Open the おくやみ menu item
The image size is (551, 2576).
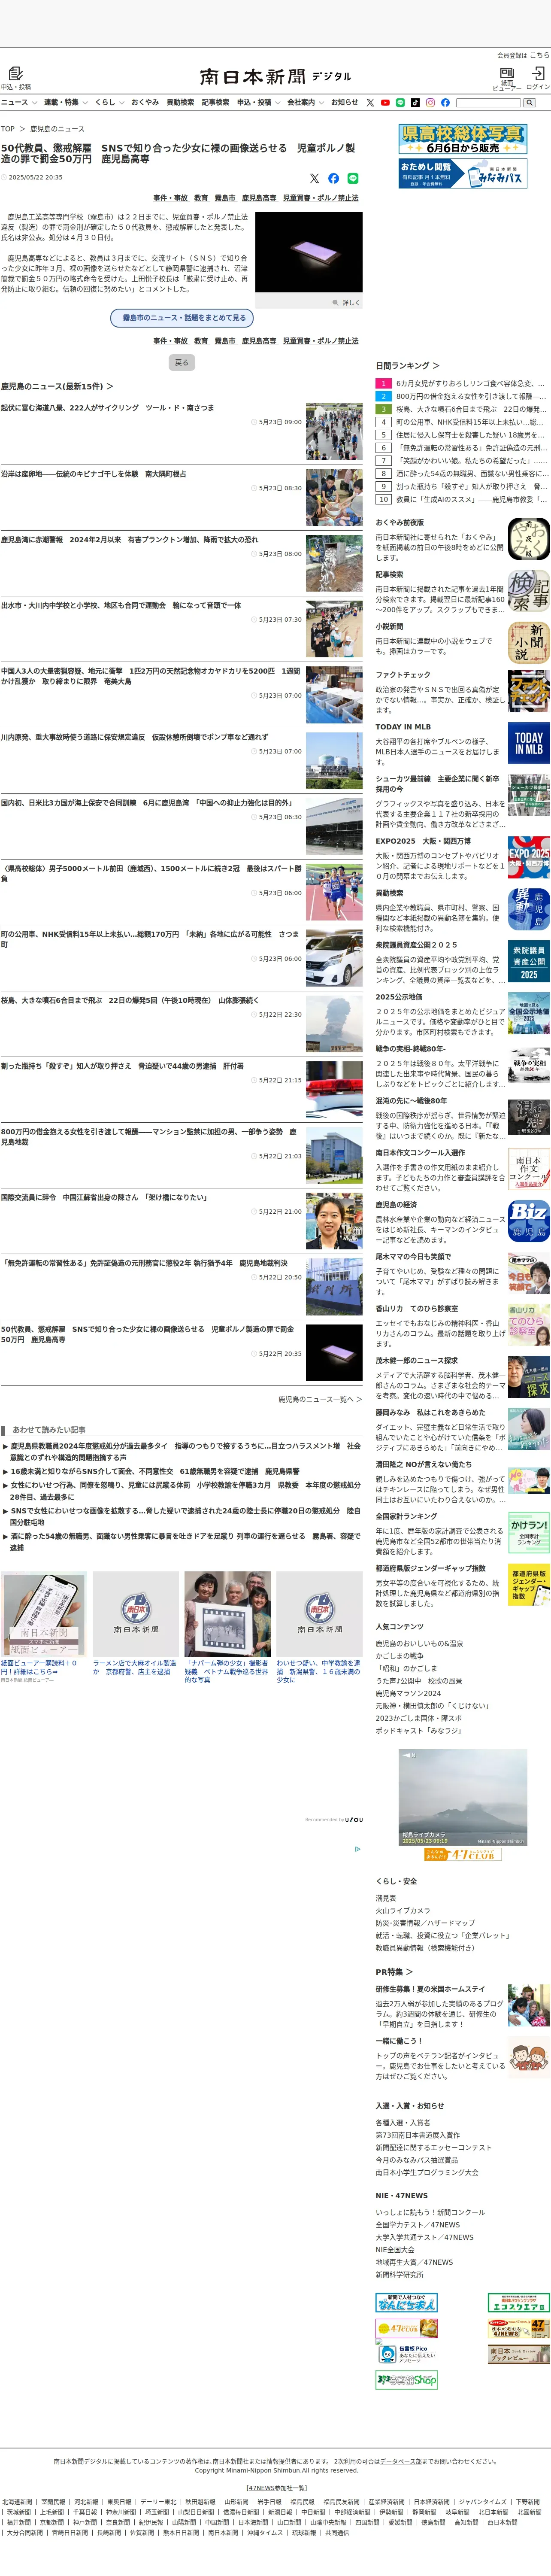click(x=144, y=102)
